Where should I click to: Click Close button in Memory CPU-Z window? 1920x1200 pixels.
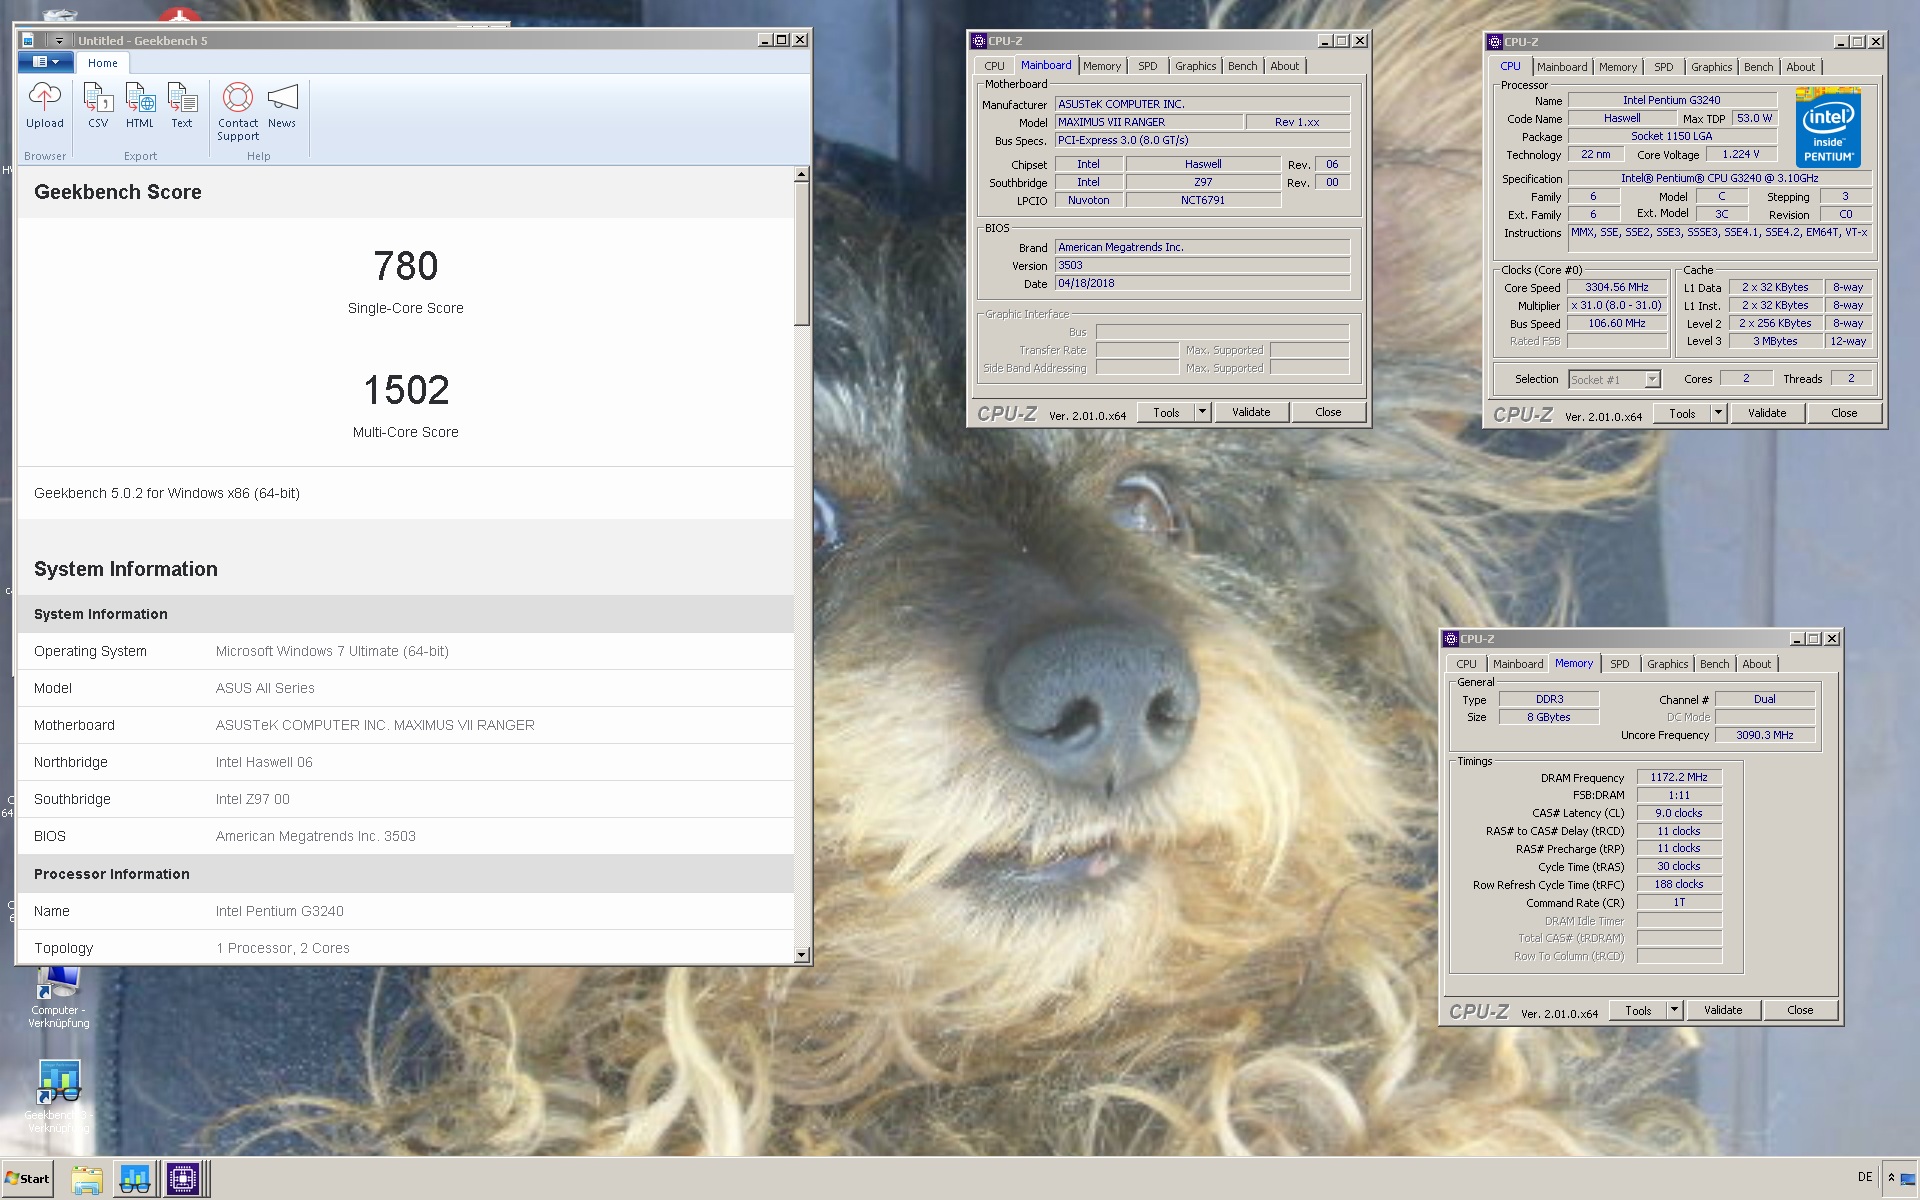pos(1800,1010)
